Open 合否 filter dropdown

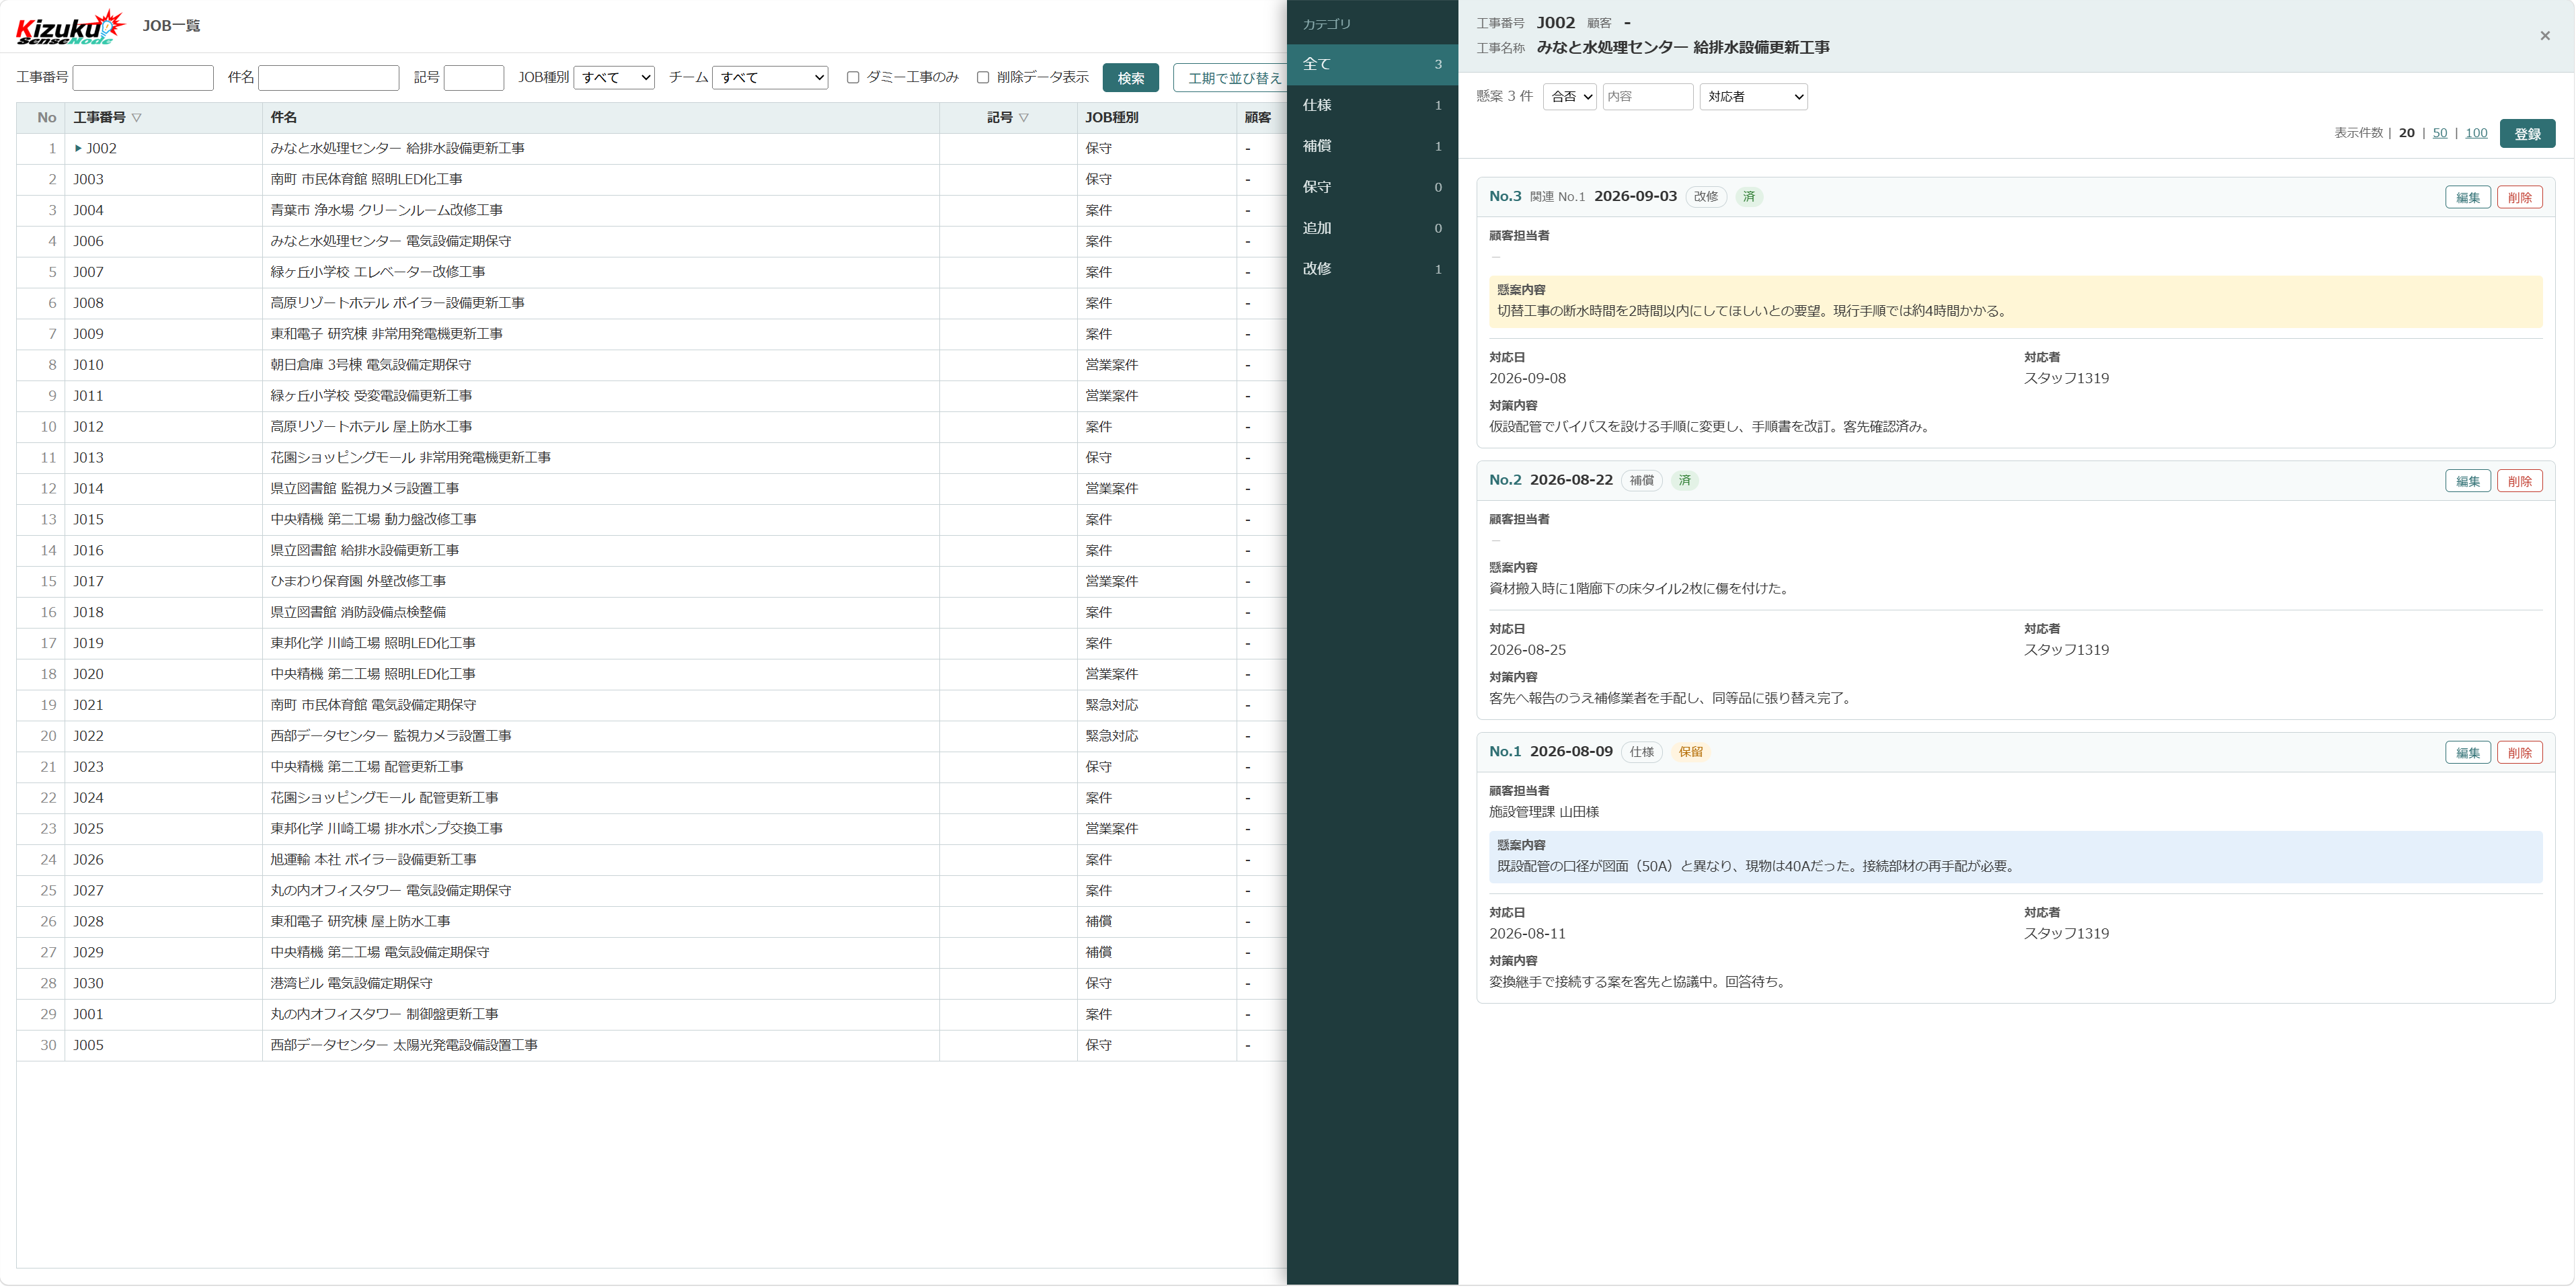(1569, 97)
